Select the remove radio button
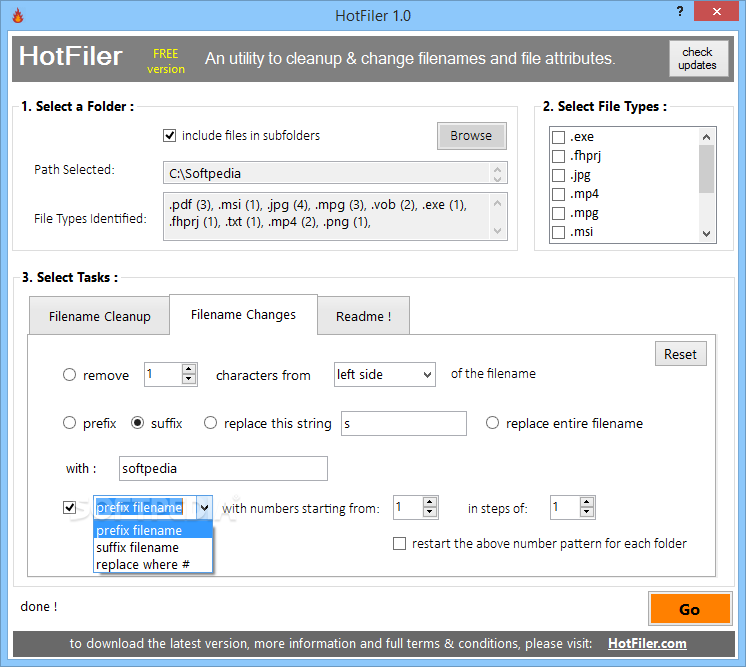Screen dimensions: 746x667 coord(69,375)
